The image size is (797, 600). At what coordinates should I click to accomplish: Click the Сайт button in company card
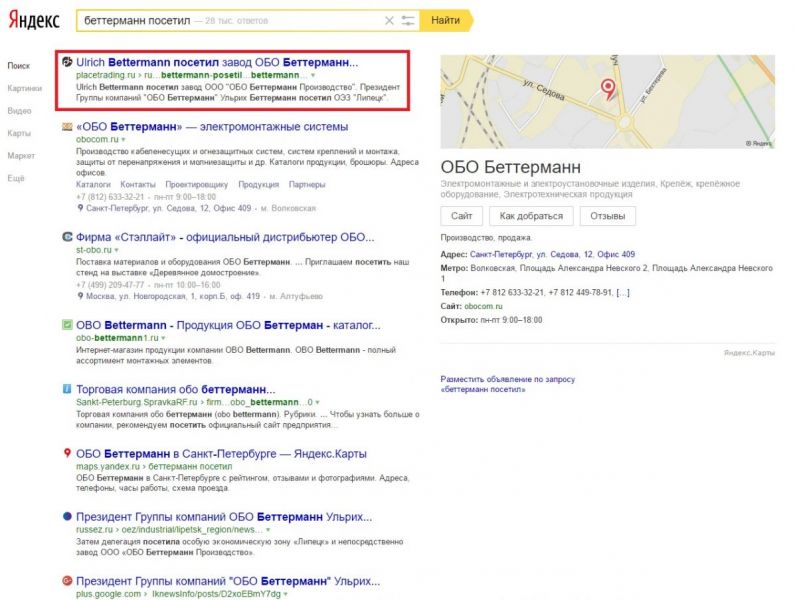[x=462, y=216]
